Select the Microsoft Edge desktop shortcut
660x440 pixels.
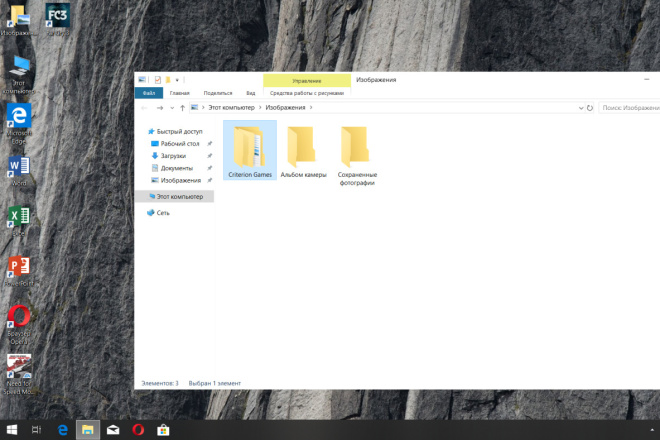(x=19, y=124)
